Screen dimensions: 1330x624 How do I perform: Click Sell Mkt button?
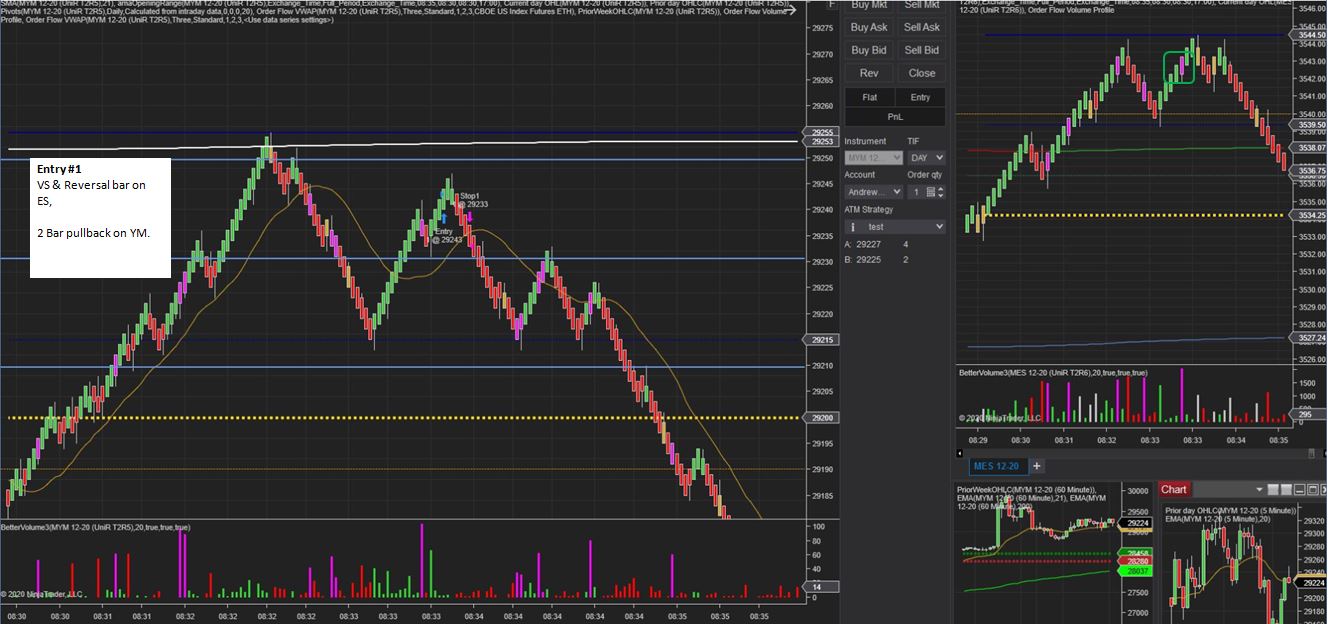tap(922, 5)
